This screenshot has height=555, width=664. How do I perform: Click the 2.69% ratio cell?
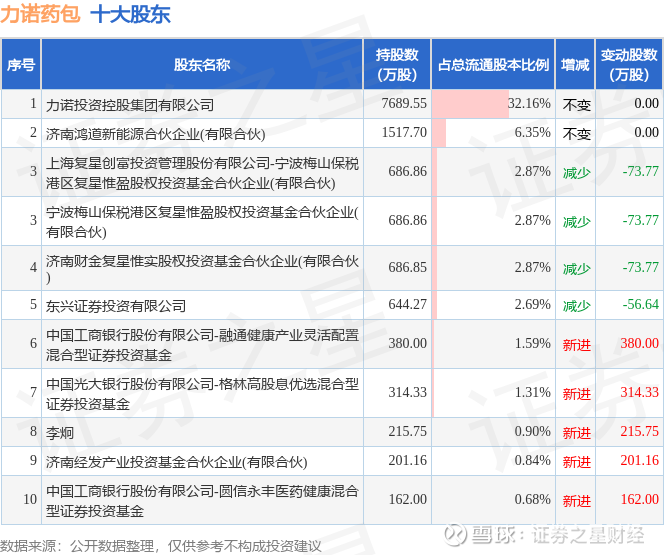493,305
